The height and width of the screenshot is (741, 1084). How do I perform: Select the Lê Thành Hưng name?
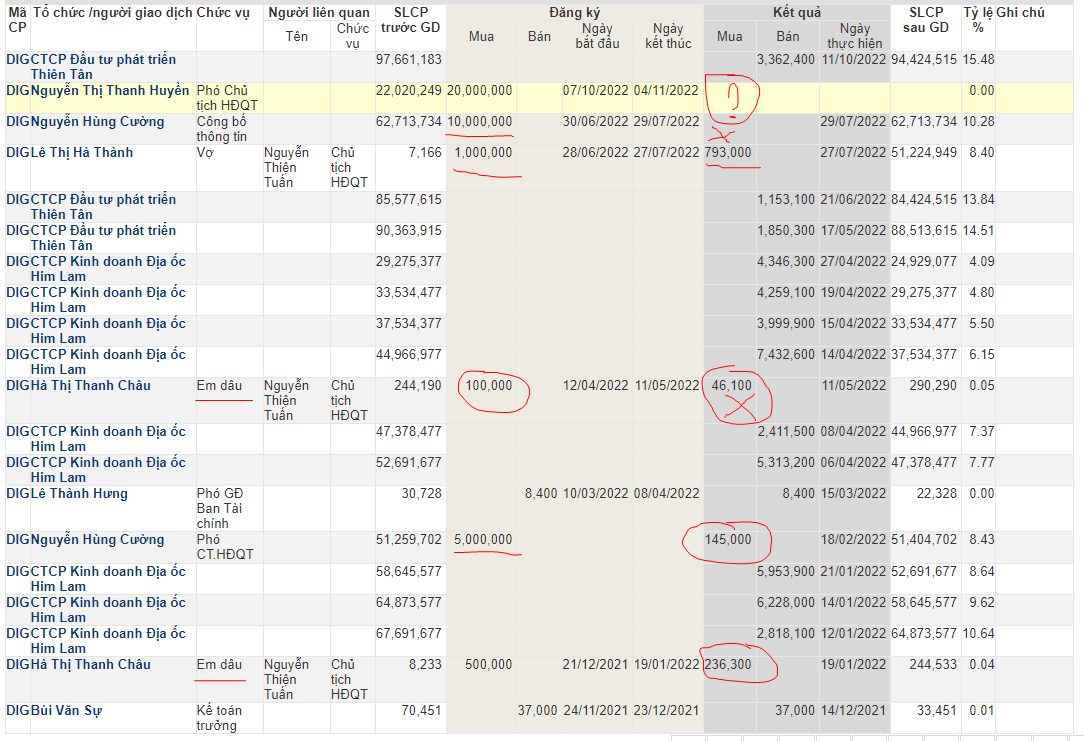pos(79,494)
